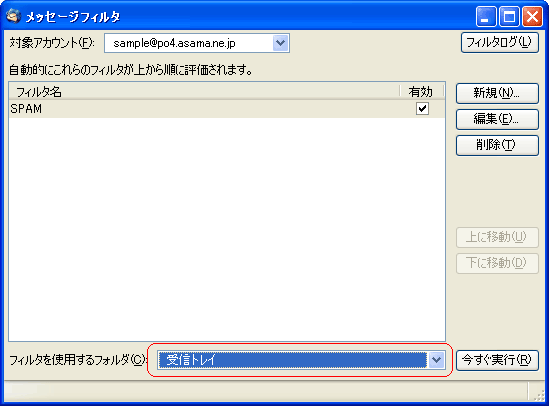The height and width of the screenshot is (406, 549).
Task: Delete the filter with 削除(T) button
Action: click(497, 145)
